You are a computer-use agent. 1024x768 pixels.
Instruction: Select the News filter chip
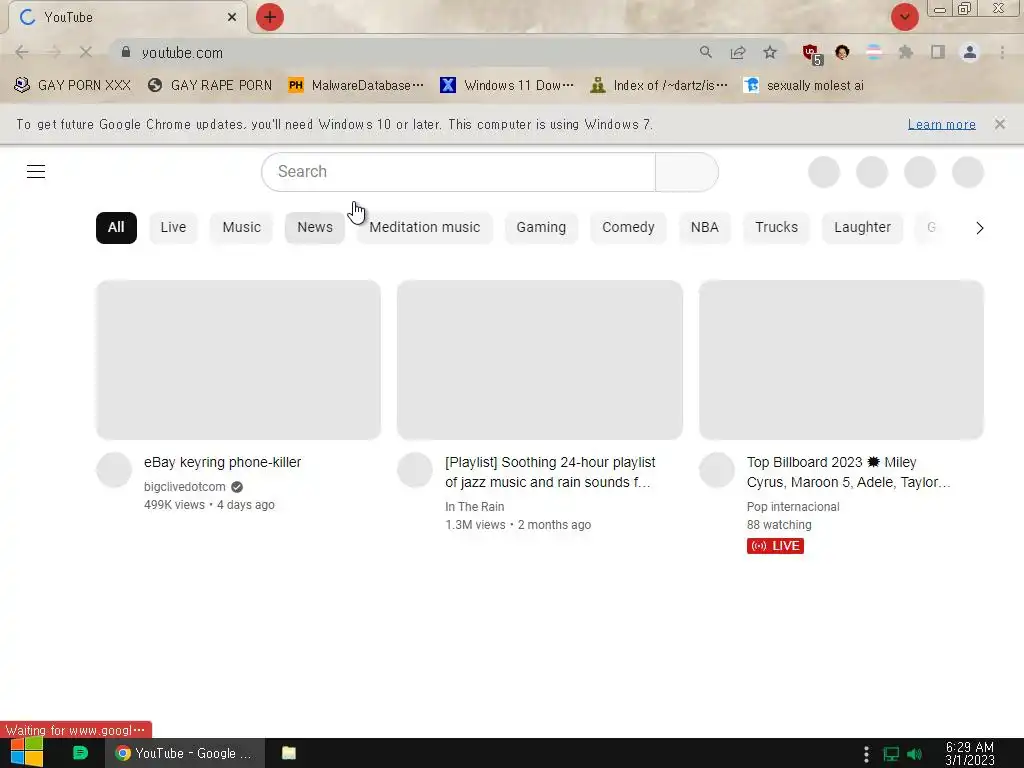[315, 227]
